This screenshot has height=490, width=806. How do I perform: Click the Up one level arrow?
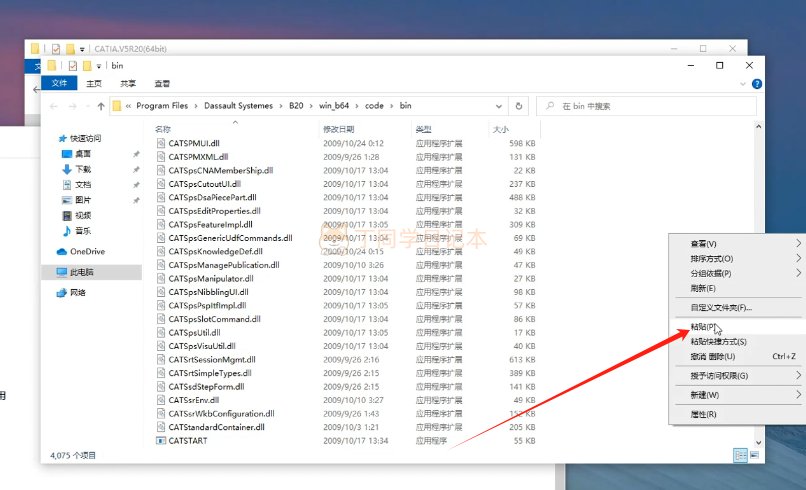[x=101, y=106]
